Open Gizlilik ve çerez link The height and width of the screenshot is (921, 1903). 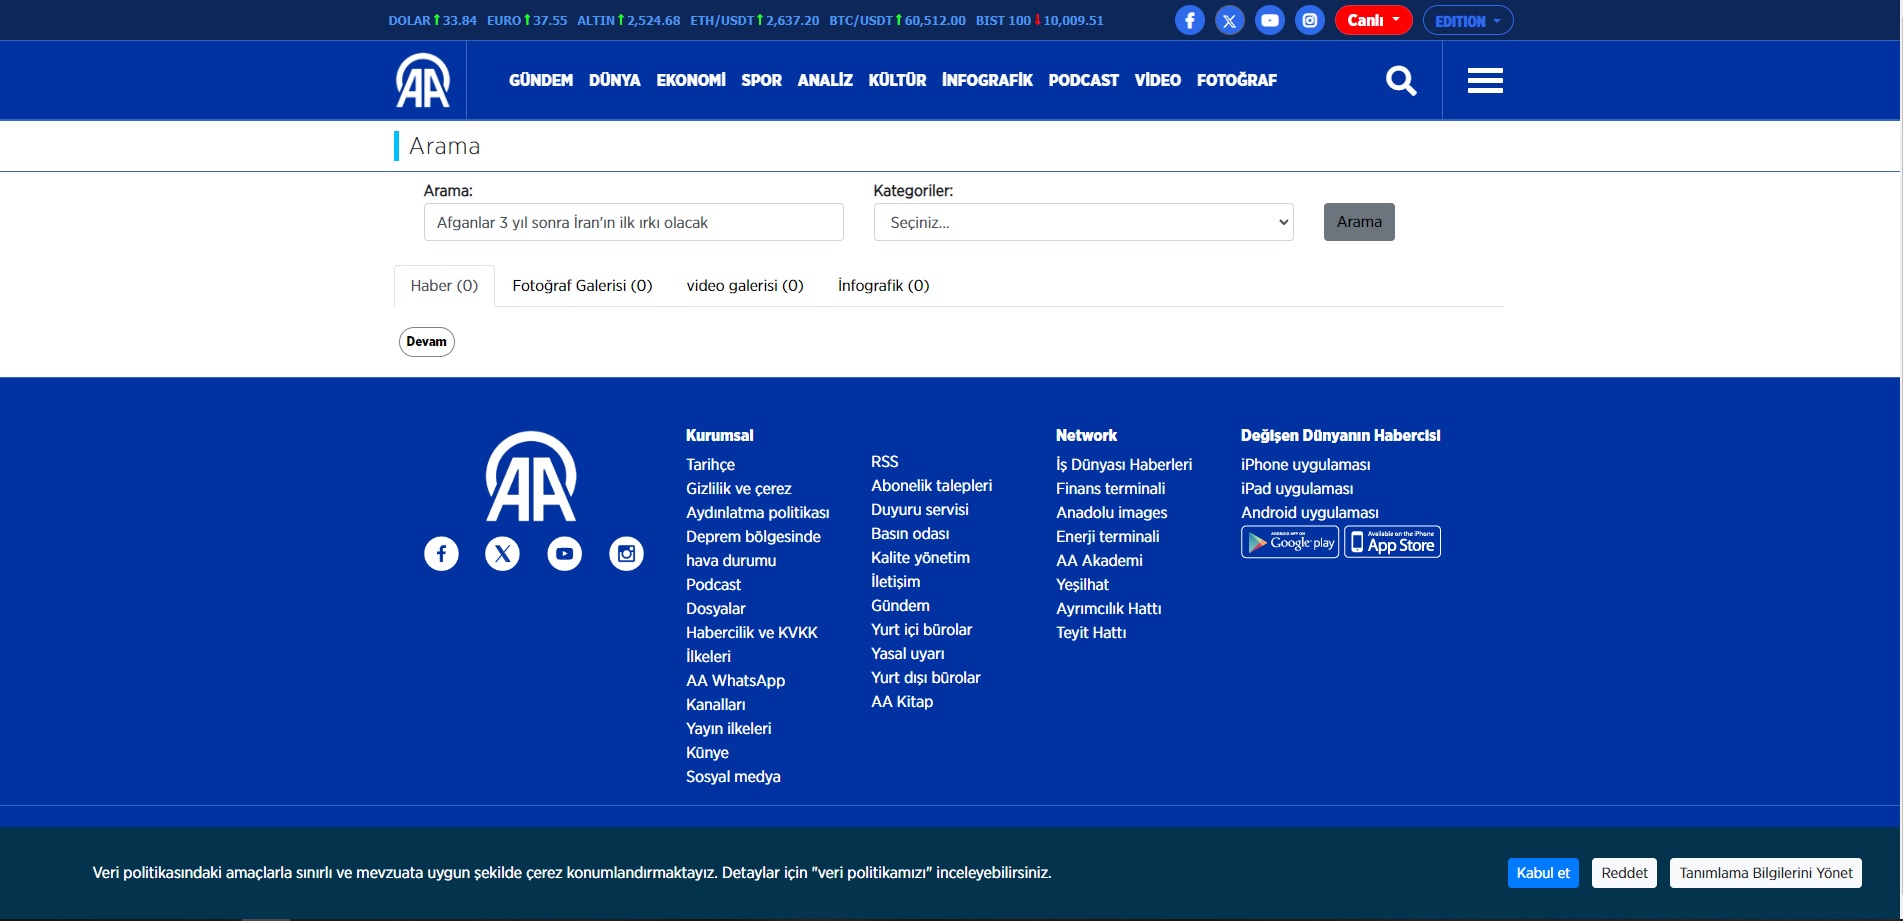[738, 489]
